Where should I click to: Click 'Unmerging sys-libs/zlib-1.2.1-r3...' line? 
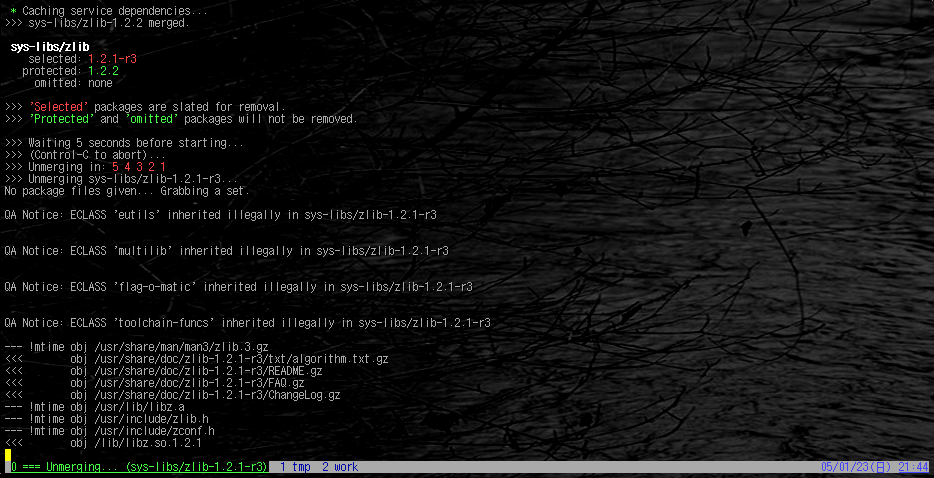pyautogui.click(x=122, y=179)
